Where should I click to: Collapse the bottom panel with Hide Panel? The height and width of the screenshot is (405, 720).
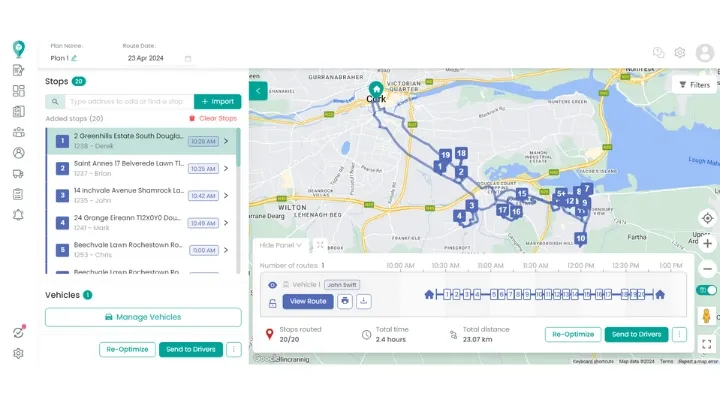[283, 245]
